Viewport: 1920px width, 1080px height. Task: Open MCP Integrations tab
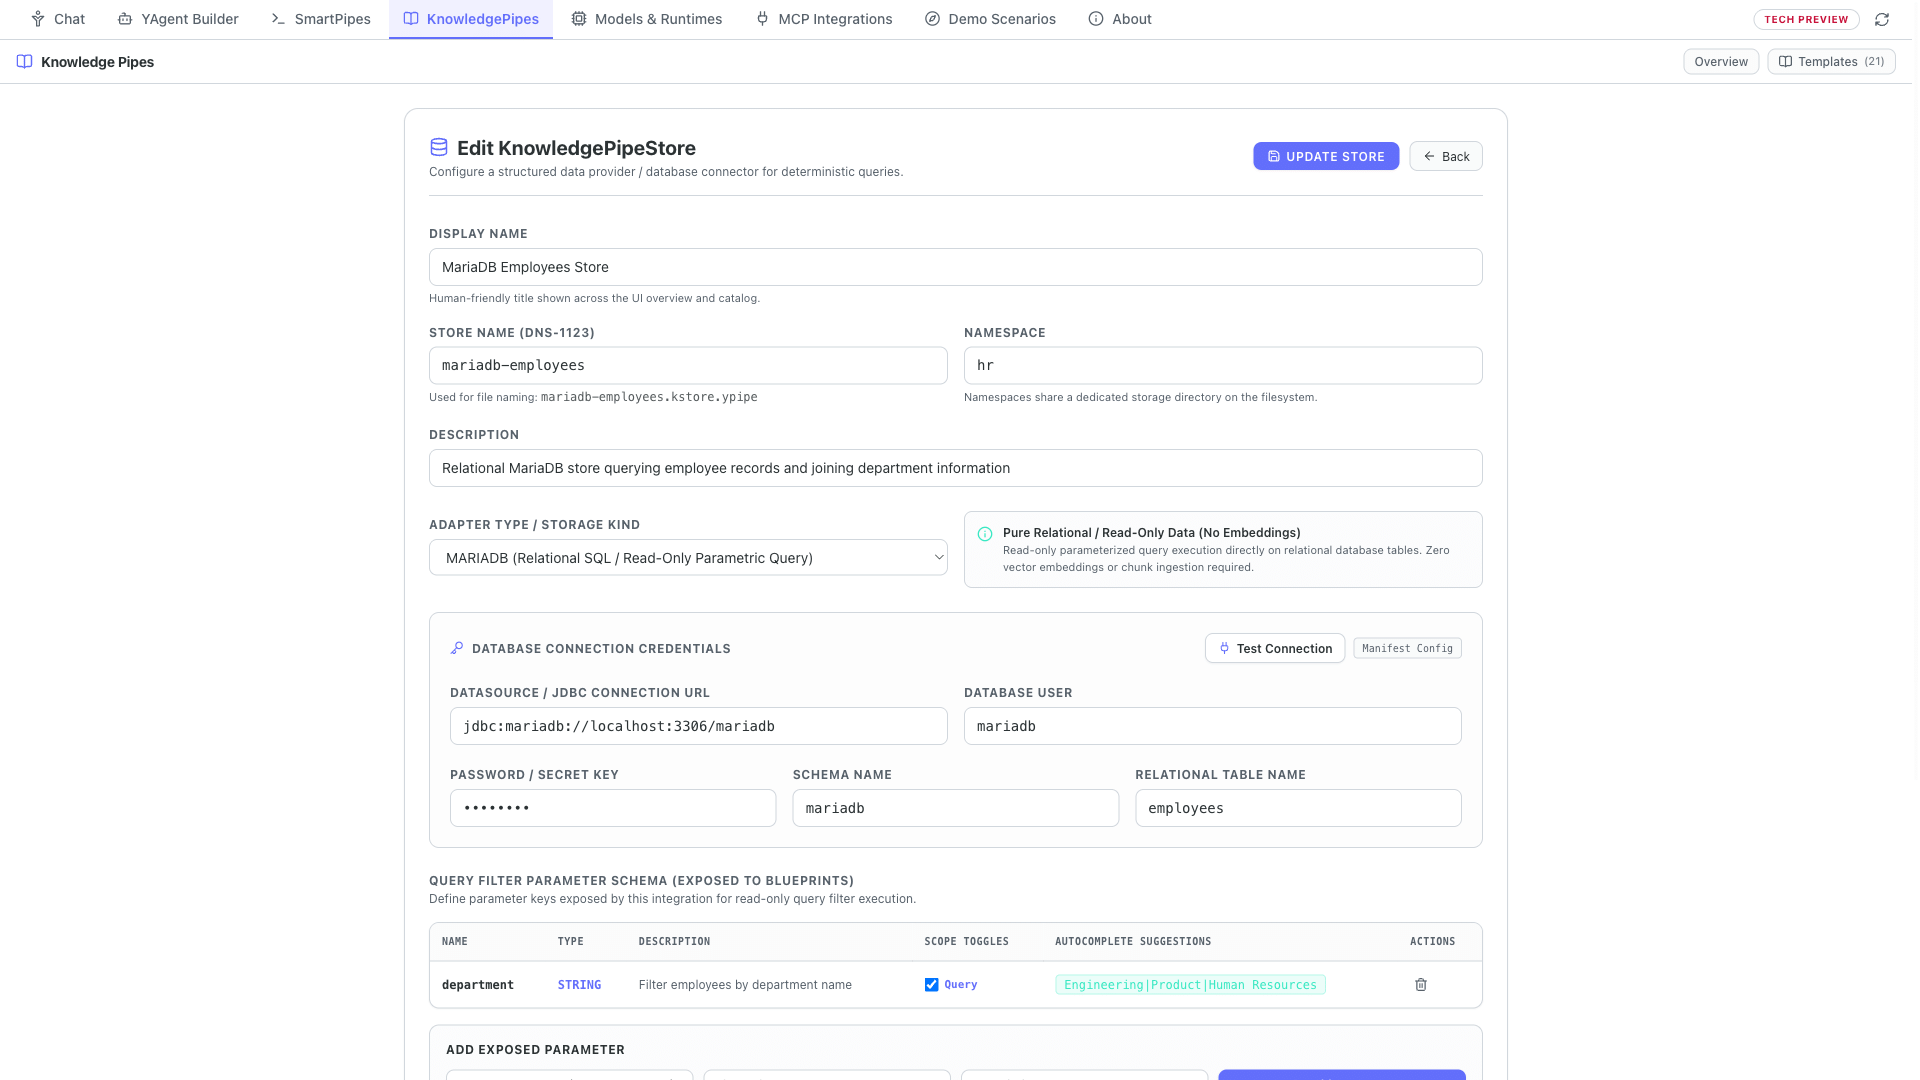[824, 19]
